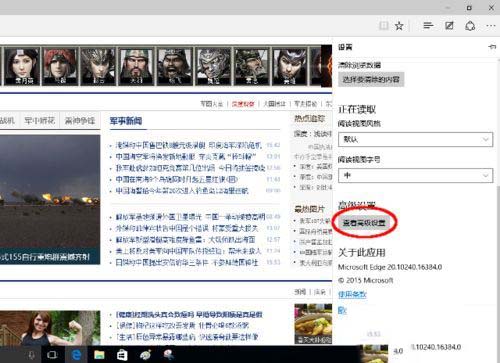Click the 查看高级设置 button
This screenshot has height=363, width=500.
[364, 223]
